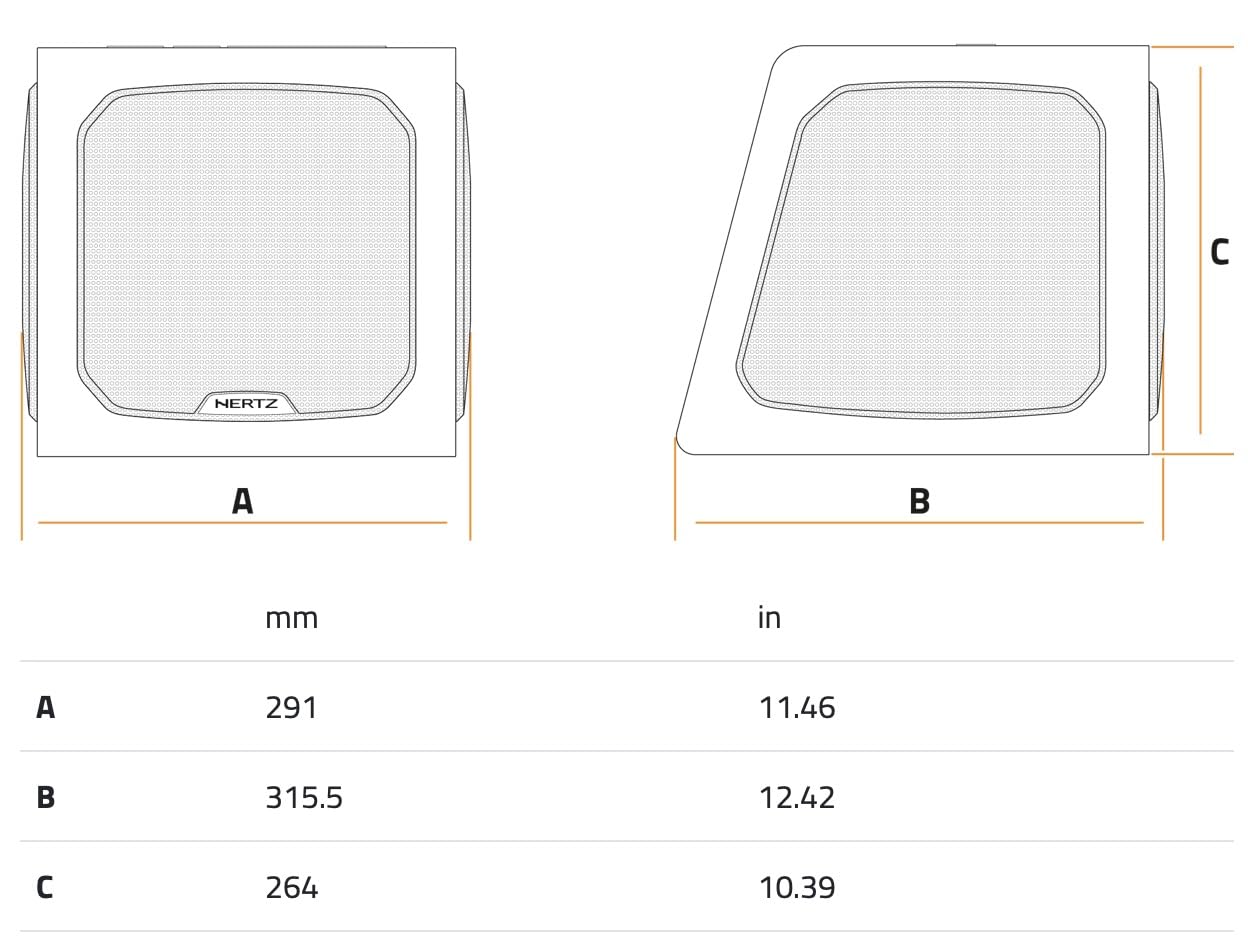Click the orange vertical dimension line beside C
The height and width of the screenshot is (952, 1248).
[x=1201, y=250]
